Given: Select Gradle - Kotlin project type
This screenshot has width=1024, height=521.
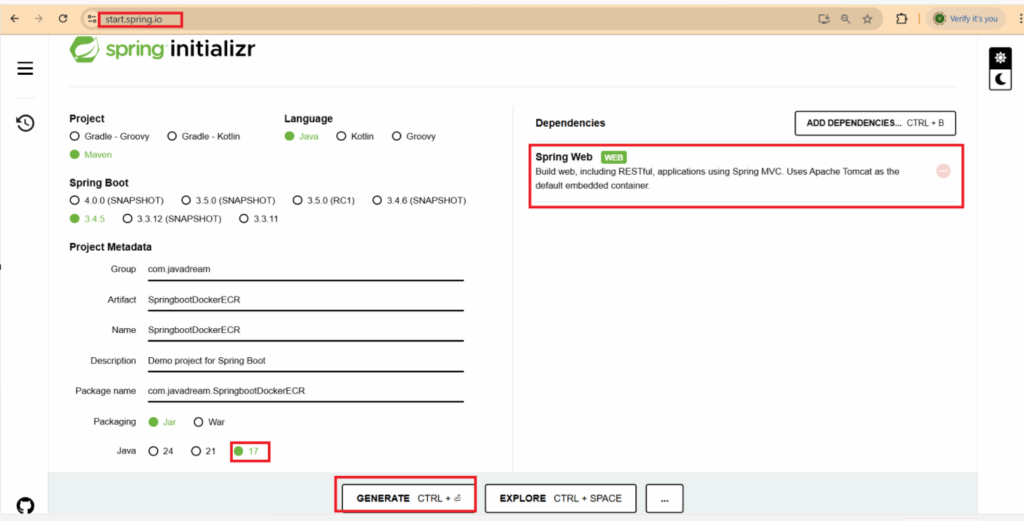Looking at the screenshot, I should click(204, 136).
